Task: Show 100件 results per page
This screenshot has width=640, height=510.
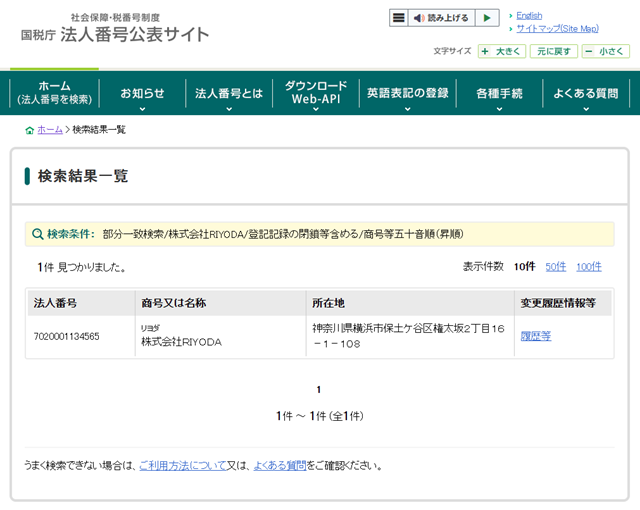Action: pos(589,267)
